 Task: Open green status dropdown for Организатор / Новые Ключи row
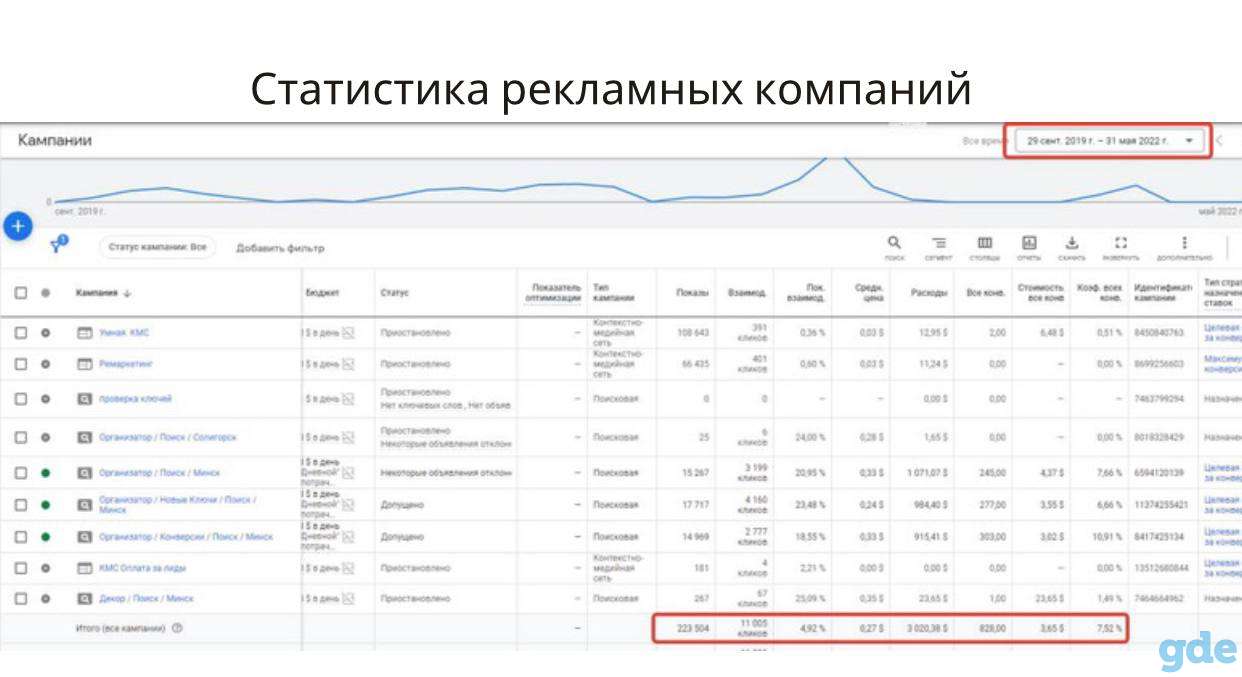(x=45, y=505)
